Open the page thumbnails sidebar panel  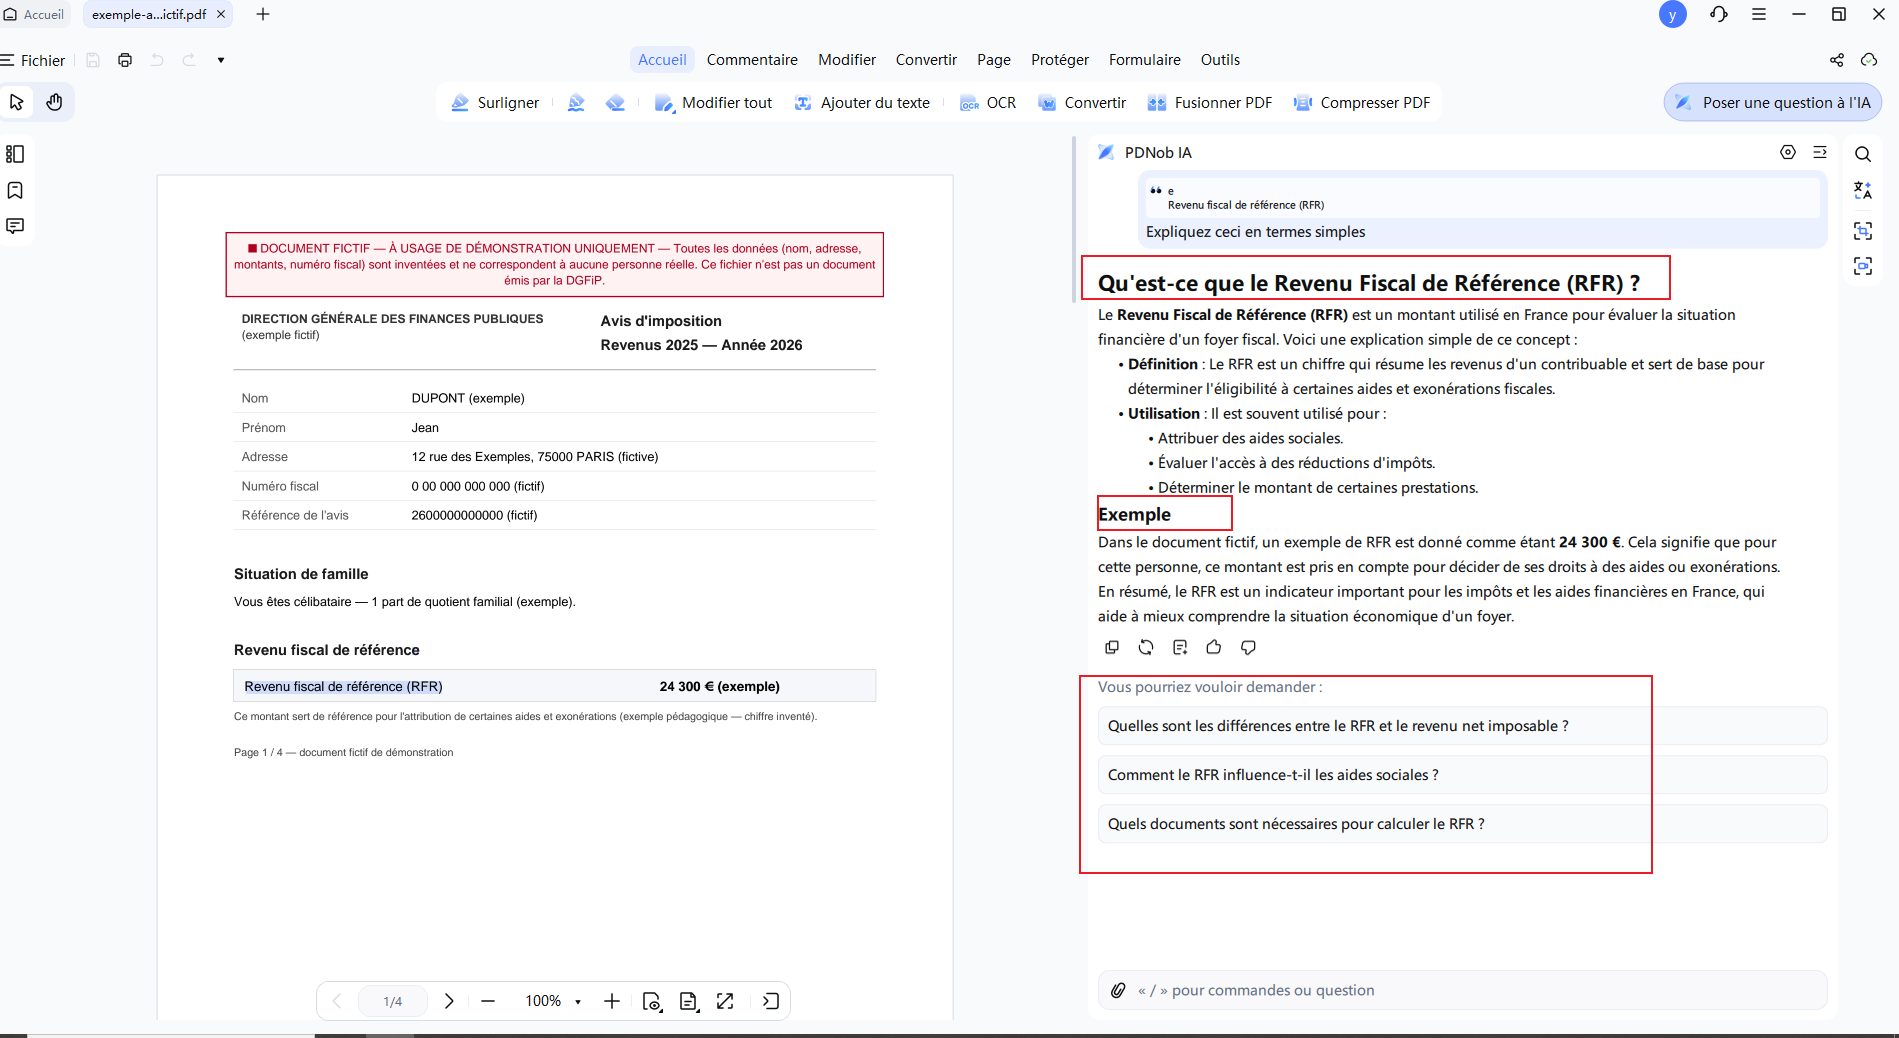pyautogui.click(x=15, y=154)
